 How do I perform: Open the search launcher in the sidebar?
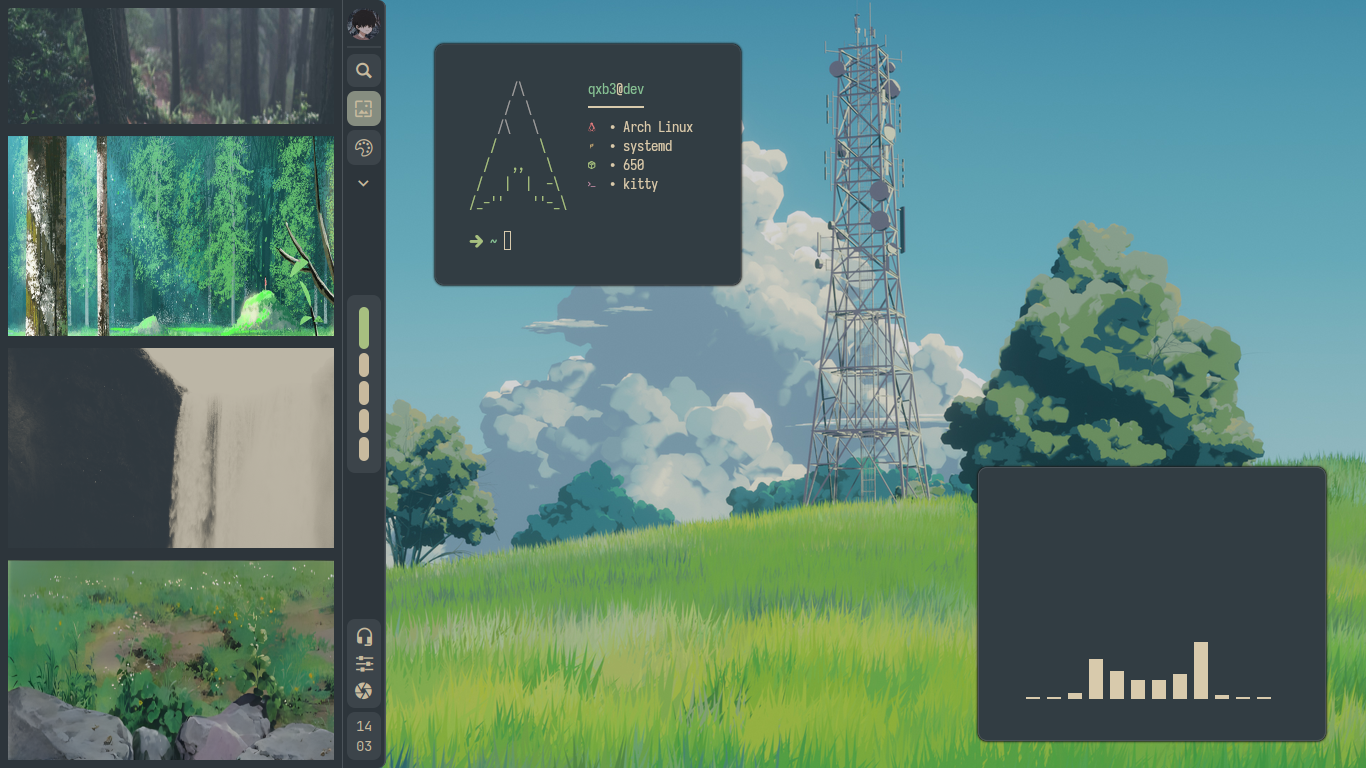364,71
